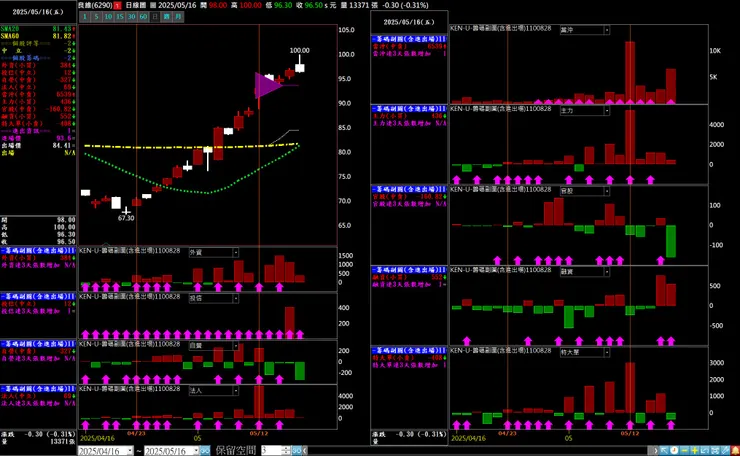
Task: Open the 特大單 indicator dropdown
Action: tap(606, 353)
